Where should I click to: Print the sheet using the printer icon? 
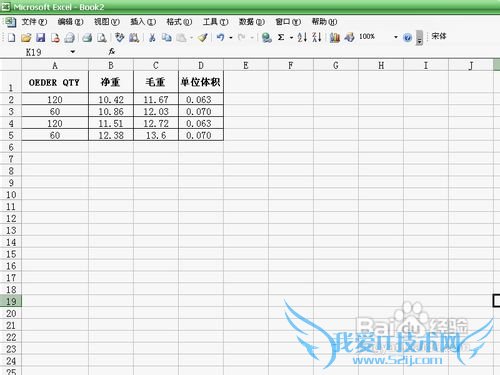tap(87, 37)
